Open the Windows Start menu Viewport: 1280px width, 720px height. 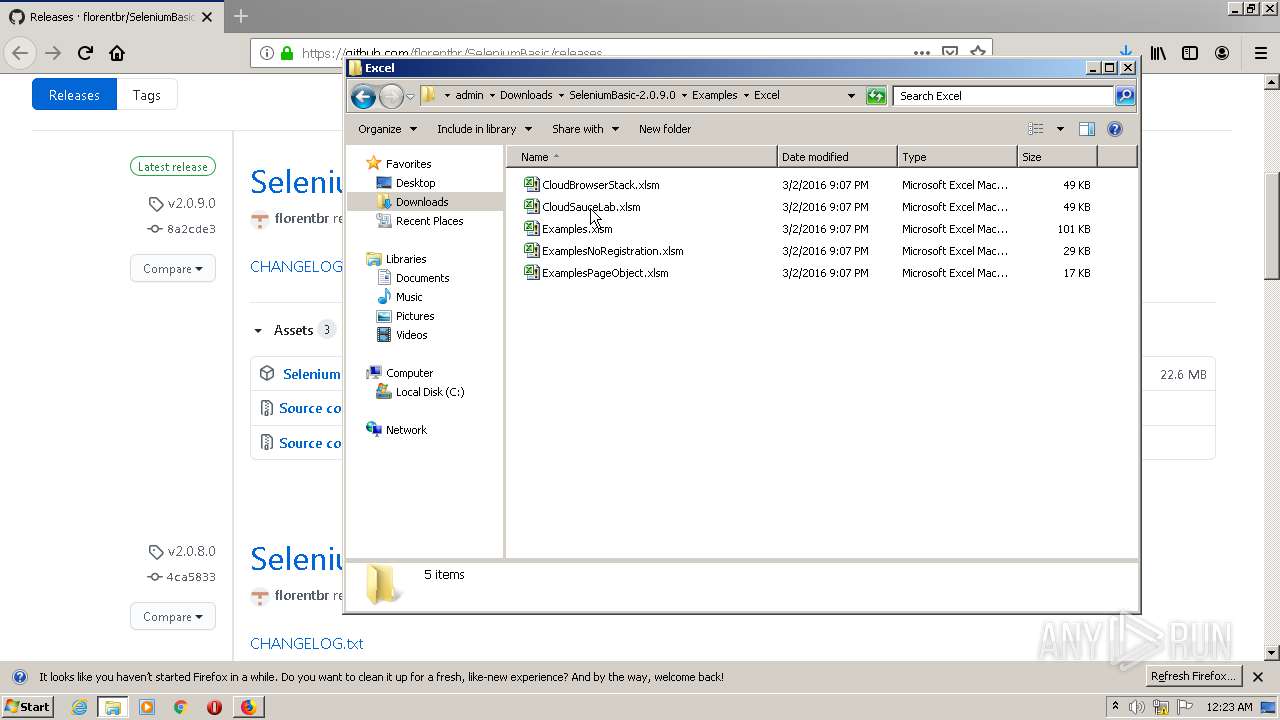click(x=27, y=707)
